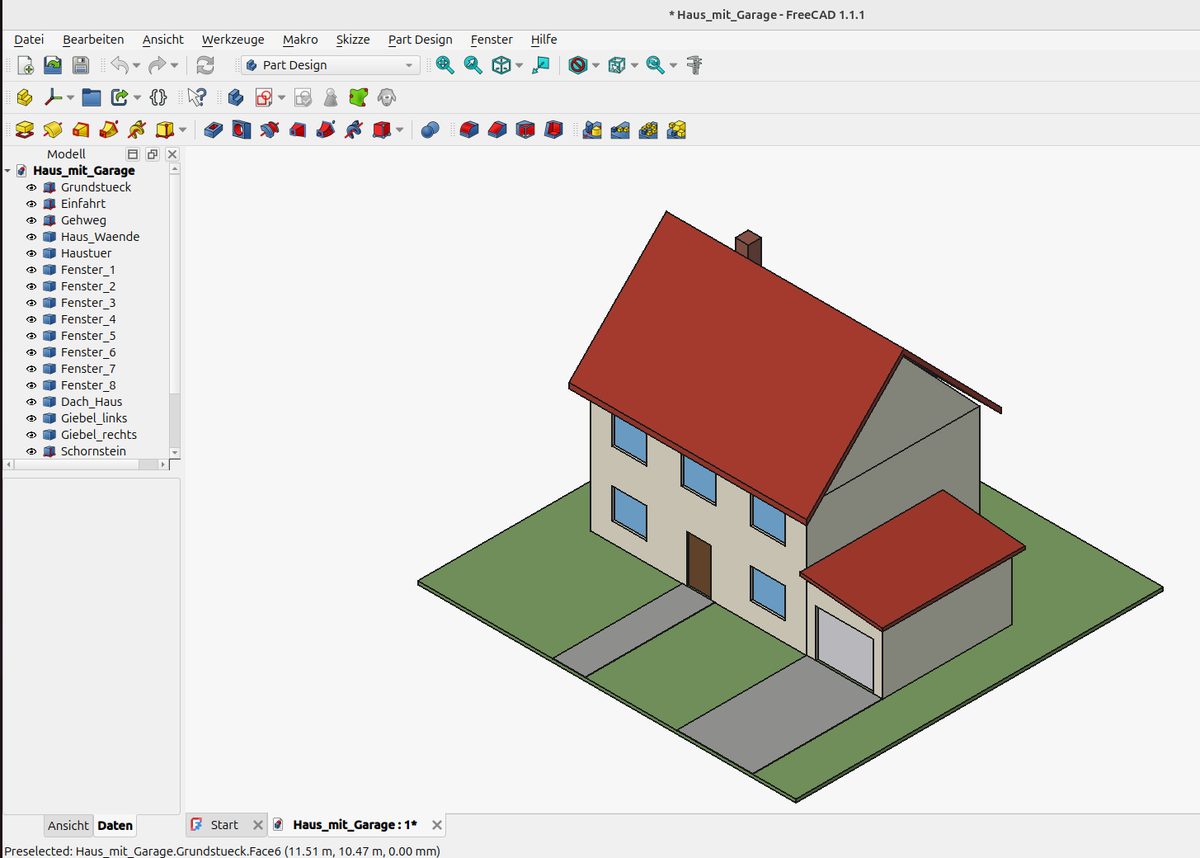The width and height of the screenshot is (1200, 858).
Task: Click the What's This help cursor icon
Action: 197,97
